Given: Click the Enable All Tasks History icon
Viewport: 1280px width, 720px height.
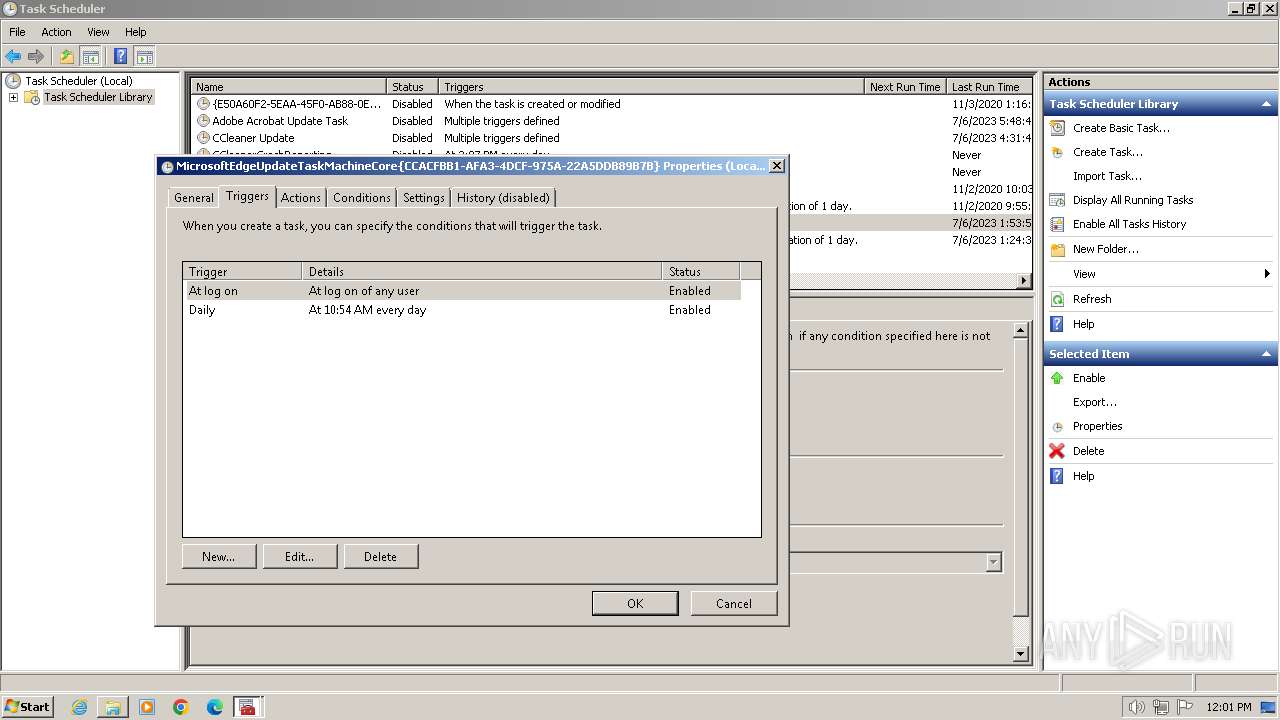Looking at the screenshot, I should [x=1057, y=224].
